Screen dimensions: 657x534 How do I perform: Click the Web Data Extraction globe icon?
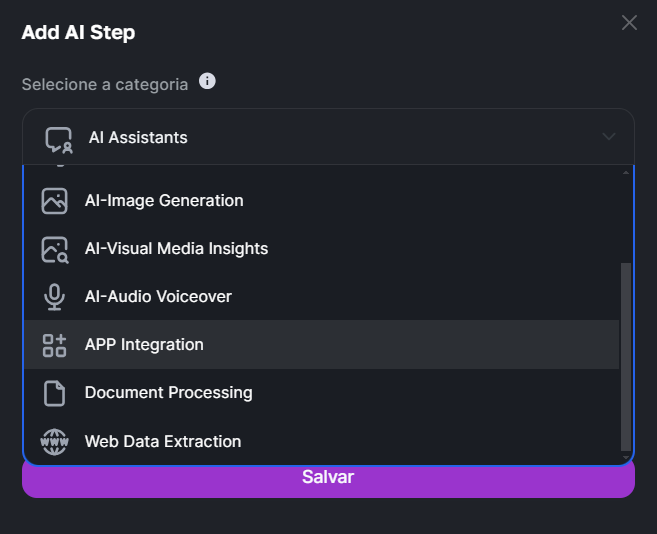(54, 441)
